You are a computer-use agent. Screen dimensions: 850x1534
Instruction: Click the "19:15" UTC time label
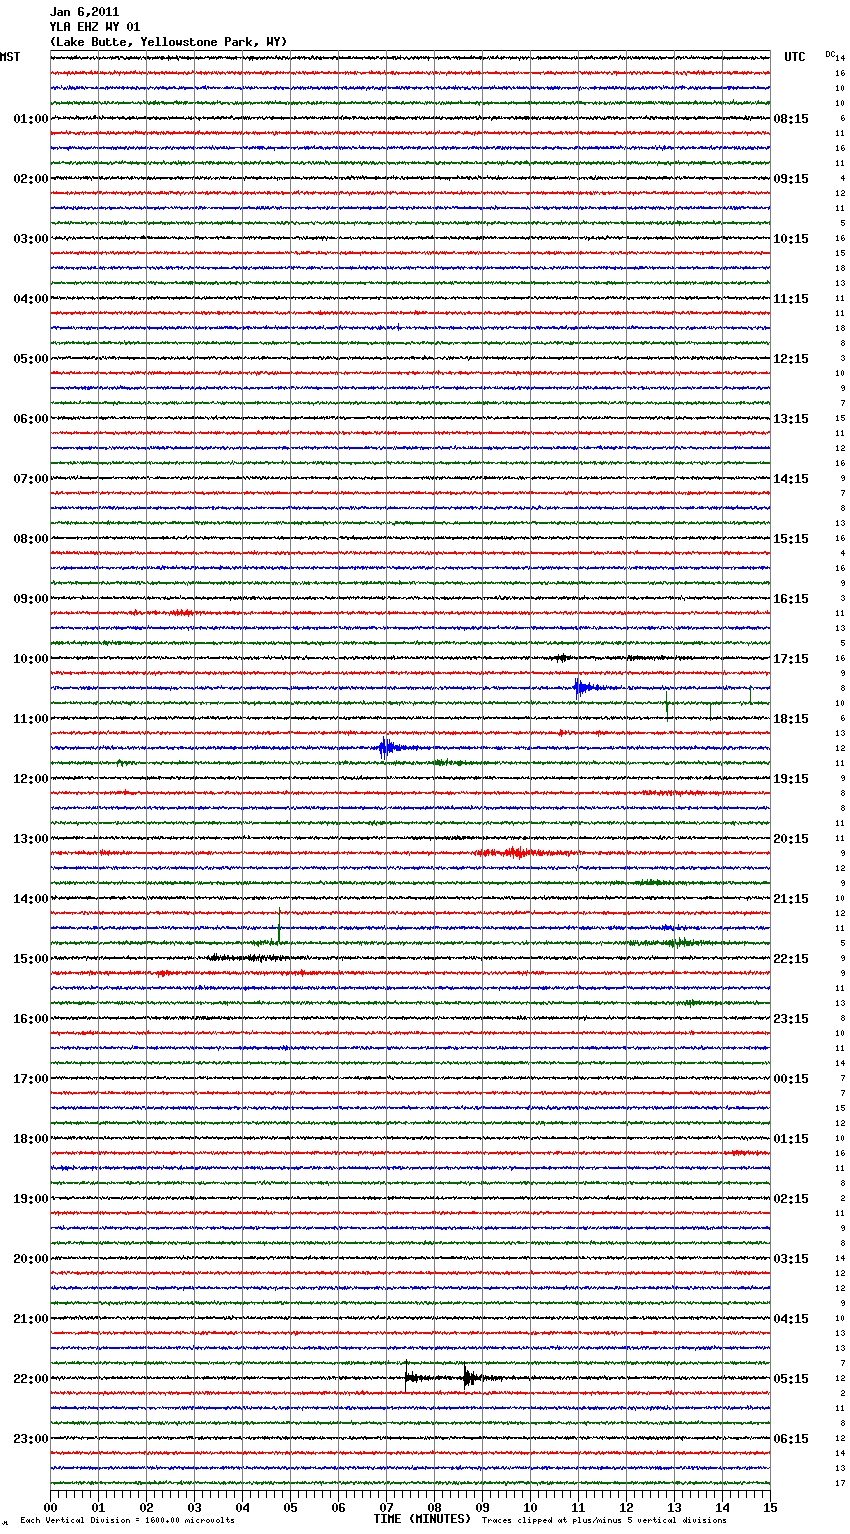coord(791,779)
